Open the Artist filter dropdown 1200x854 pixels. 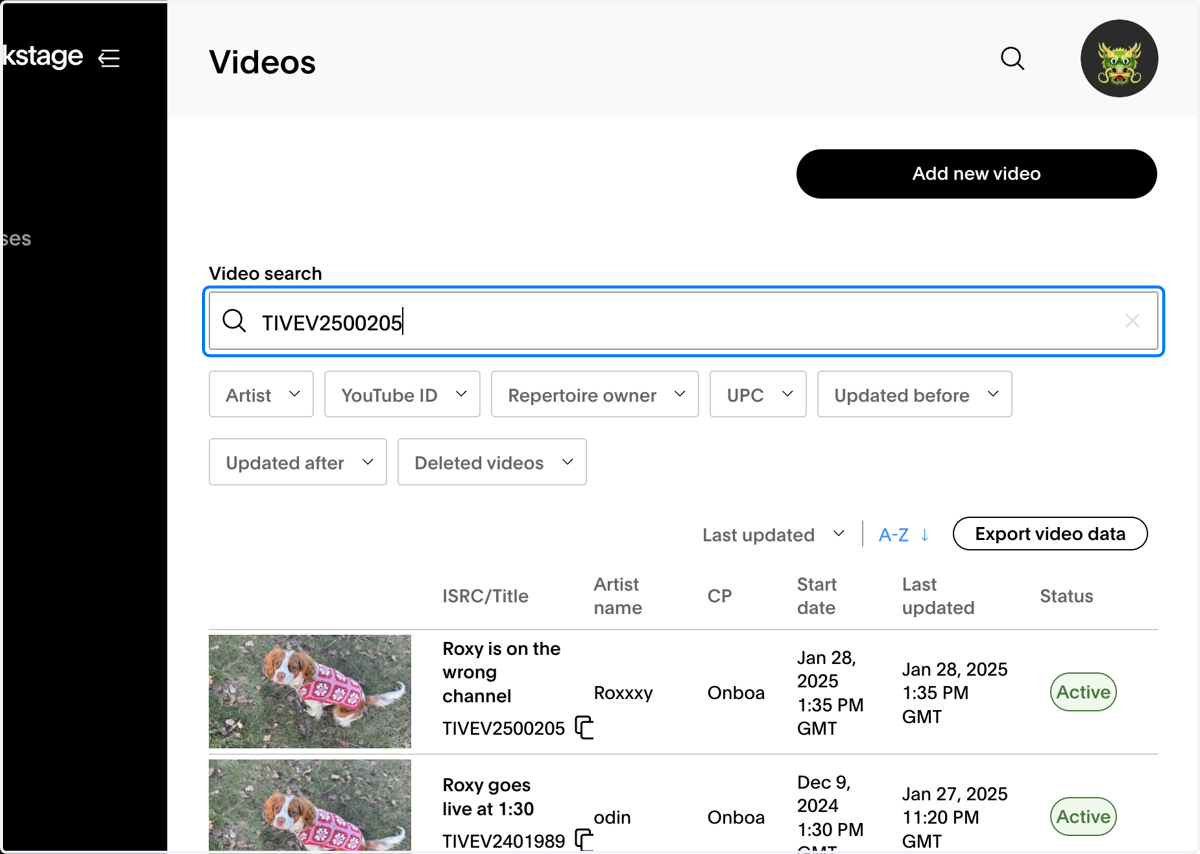(261, 395)
